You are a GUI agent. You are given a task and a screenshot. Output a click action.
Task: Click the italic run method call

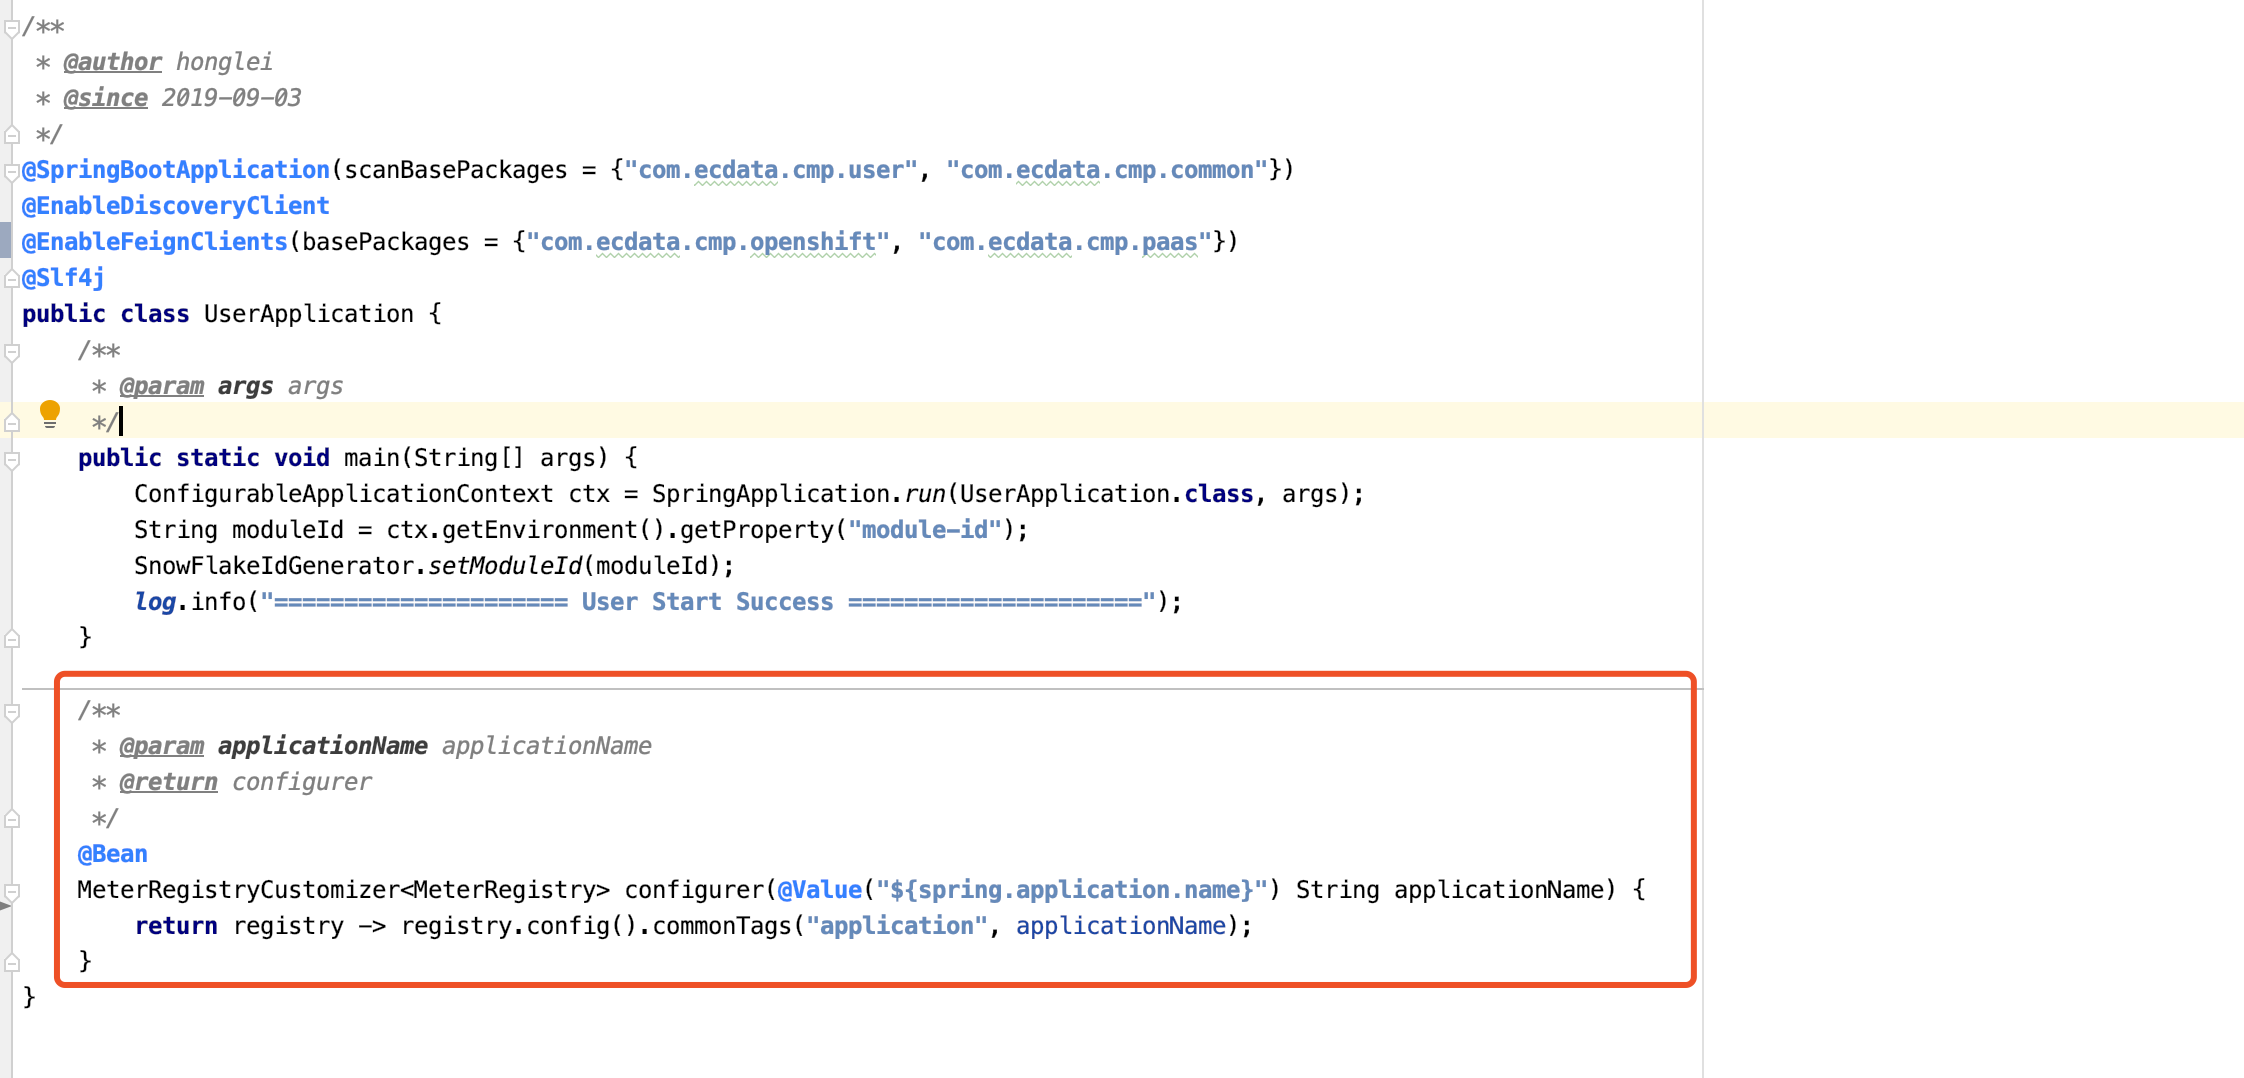pos(925,494)
